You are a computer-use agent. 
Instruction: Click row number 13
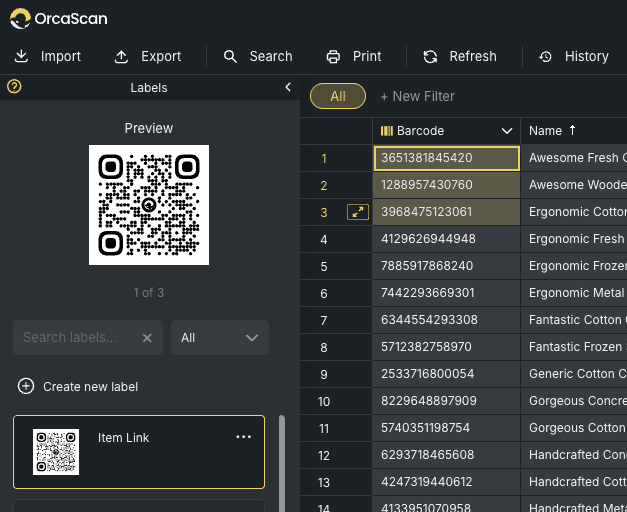[x=324, y=483]
